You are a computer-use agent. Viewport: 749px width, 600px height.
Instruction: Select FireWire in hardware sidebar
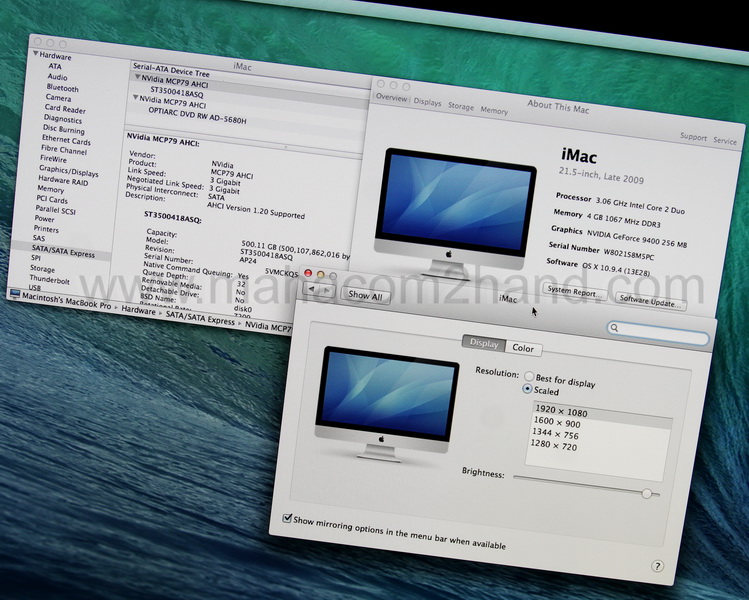click(x=53, y=158)
